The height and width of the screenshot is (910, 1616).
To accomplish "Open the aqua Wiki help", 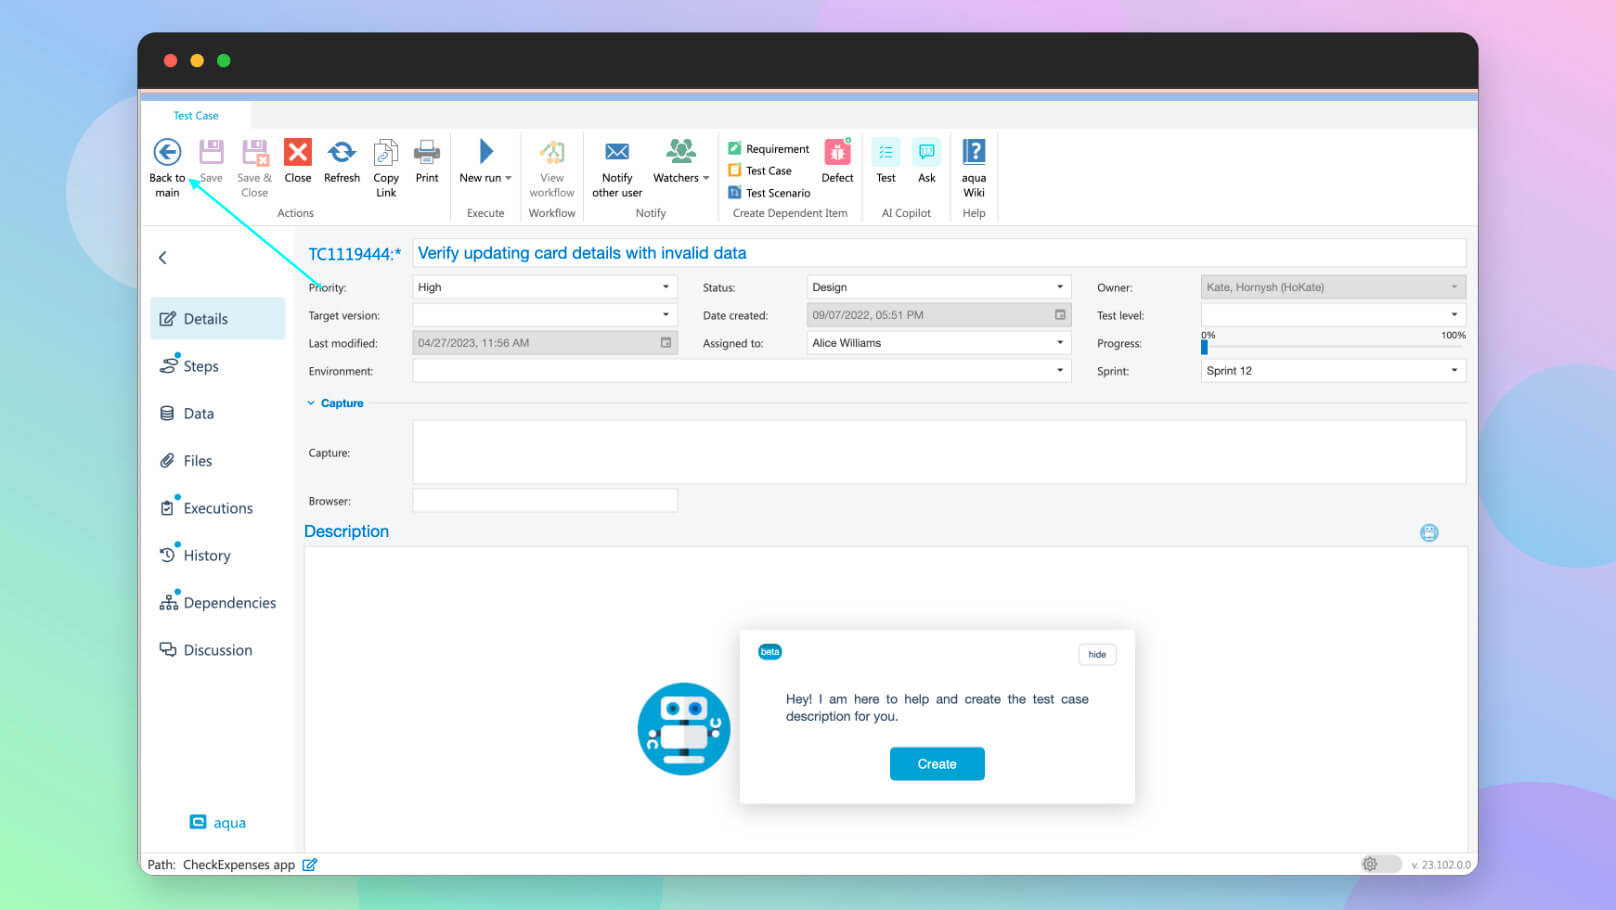I will coord(973,153).
